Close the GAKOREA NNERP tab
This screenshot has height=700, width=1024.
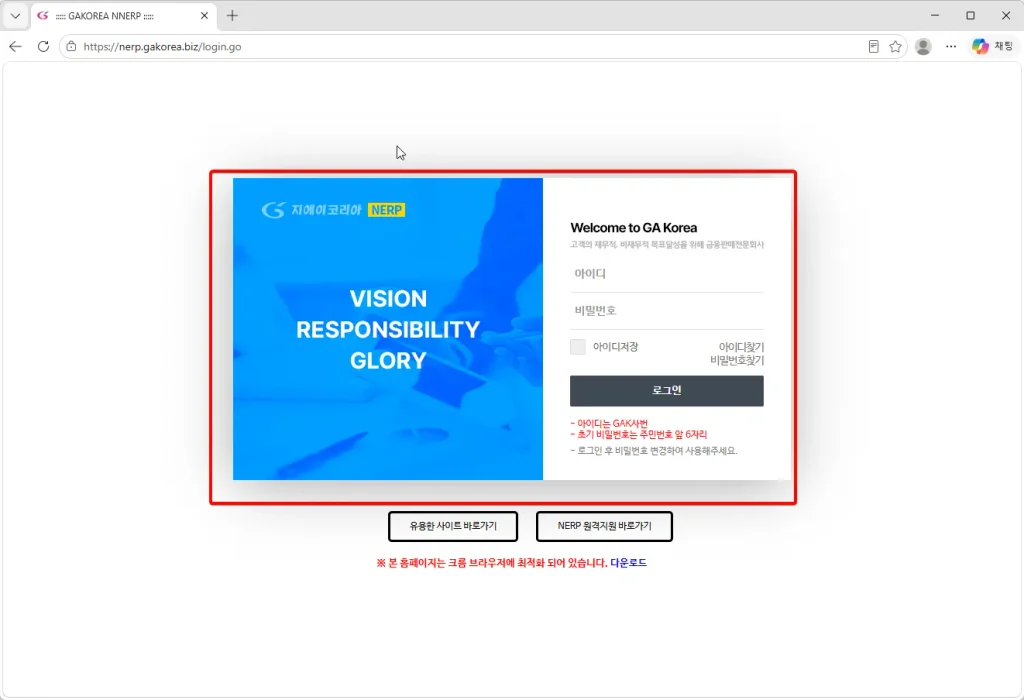click(x=204, y=16)
